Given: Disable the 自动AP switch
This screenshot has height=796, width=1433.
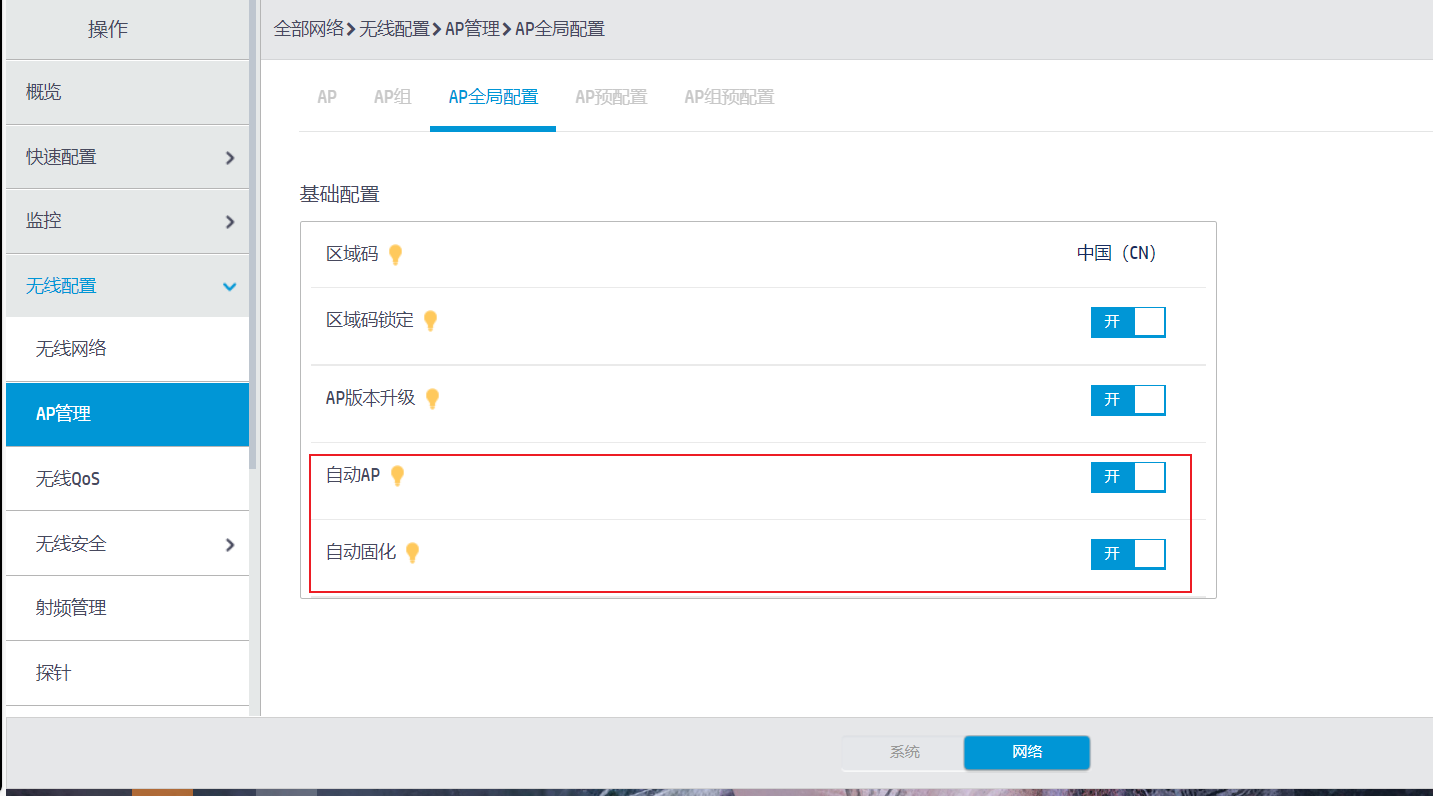Looking at the screenshot, I should click(x=1128, y=477).
